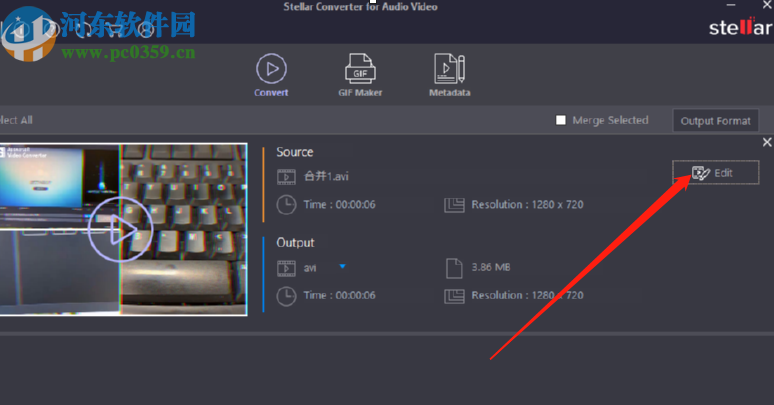Play the video preview thumbnail
The height and width of the screenshot is (405, 774).
click(x=120, y=229)
